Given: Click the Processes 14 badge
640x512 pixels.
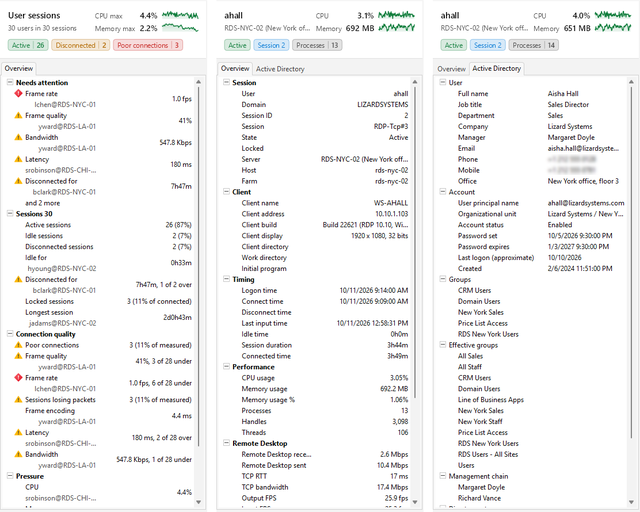Looking at the screenshot, I should point(533,45).
